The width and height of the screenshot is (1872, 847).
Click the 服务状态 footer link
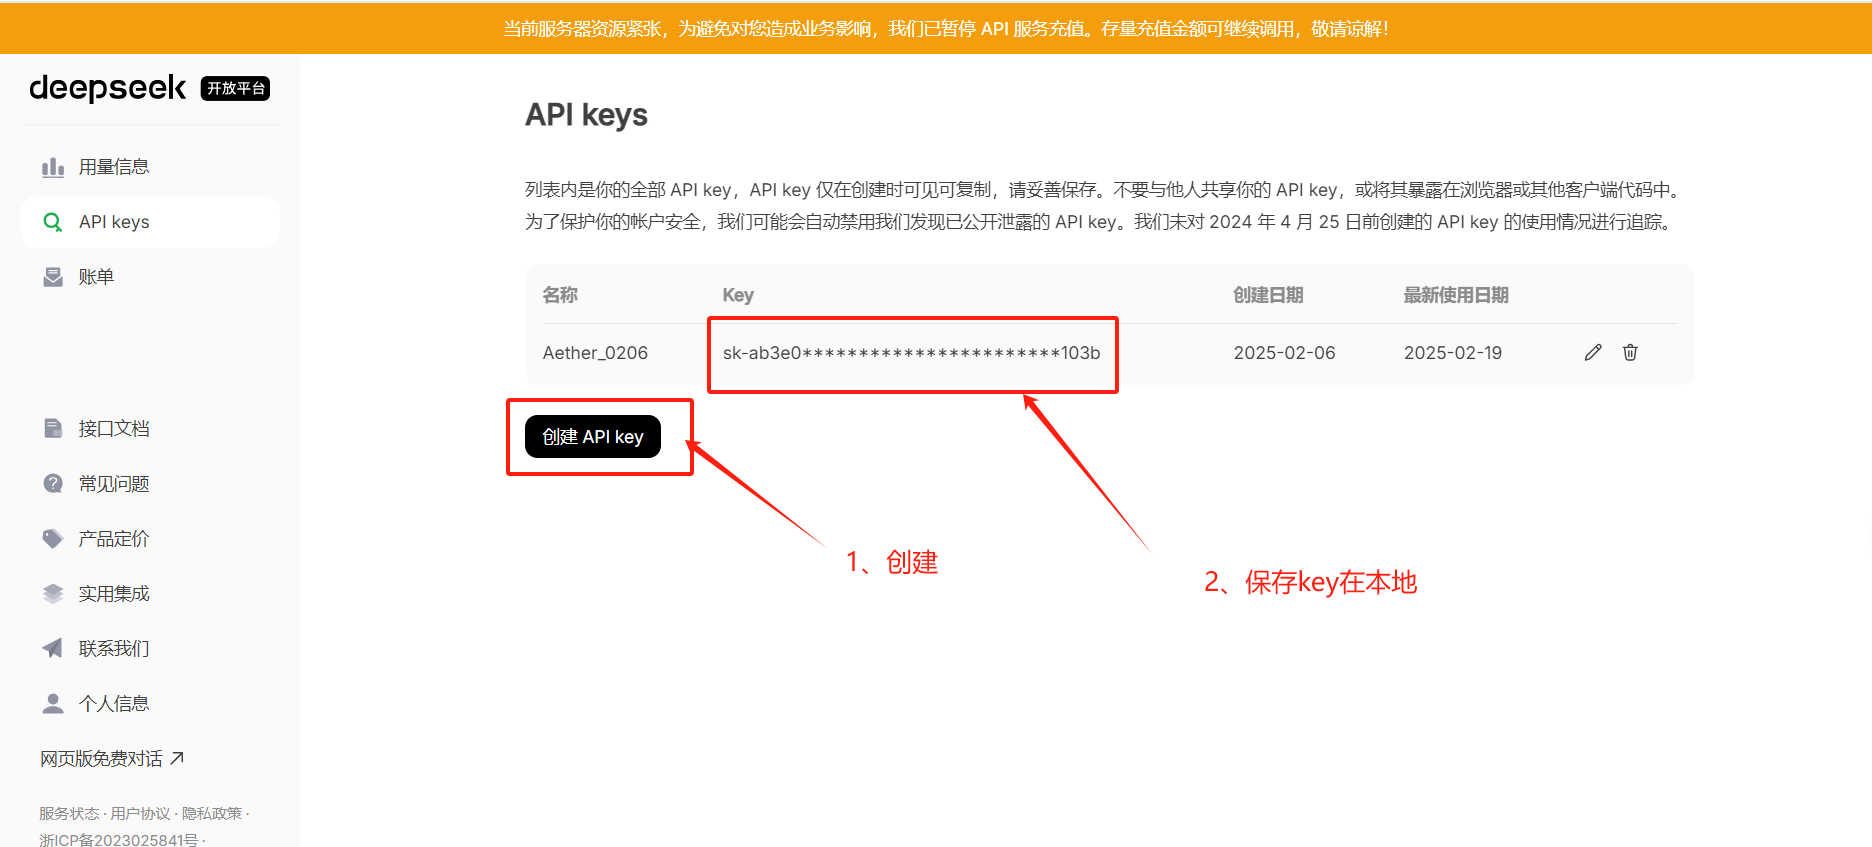[x=69, y=814]
